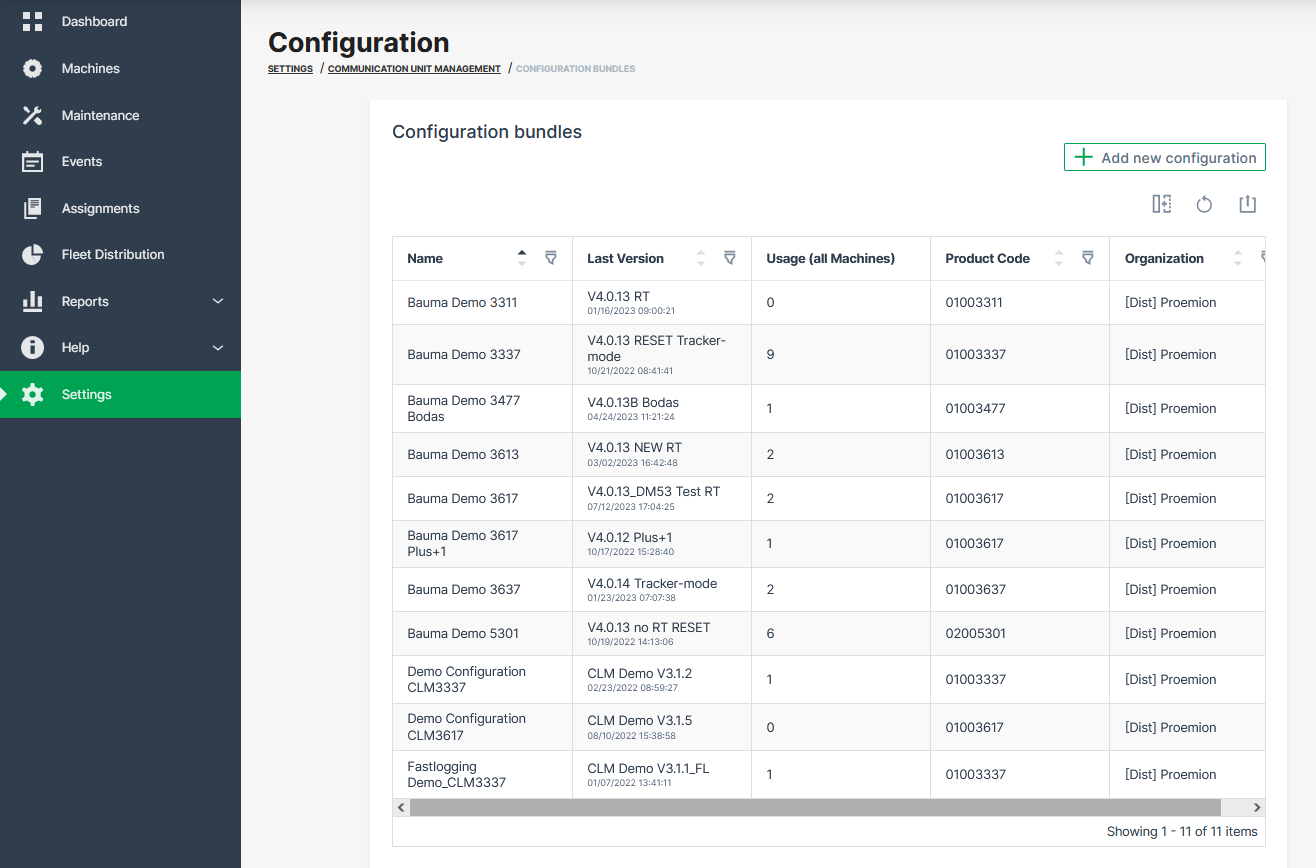Screen dimensions: 1316x868
Task: Toggle sorting on the Product Code column
Action: [x=1059, y=258]
